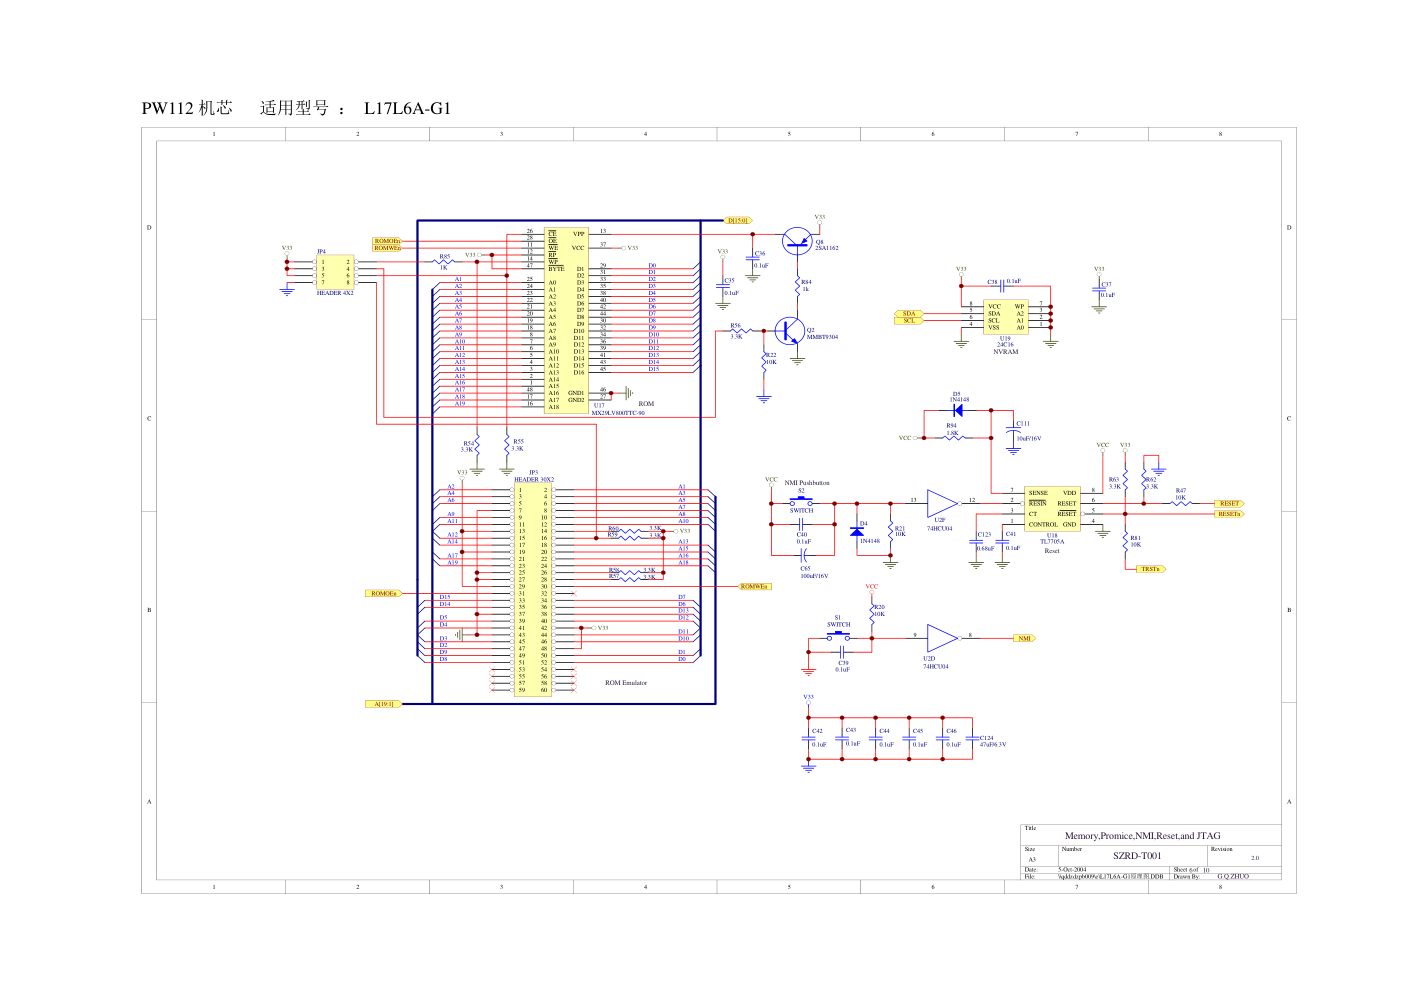The height and width of the screenshot is (993, 1404).
Task: Click the Q8 2SA1162 transistor symbol
Action: click(798, 239)
